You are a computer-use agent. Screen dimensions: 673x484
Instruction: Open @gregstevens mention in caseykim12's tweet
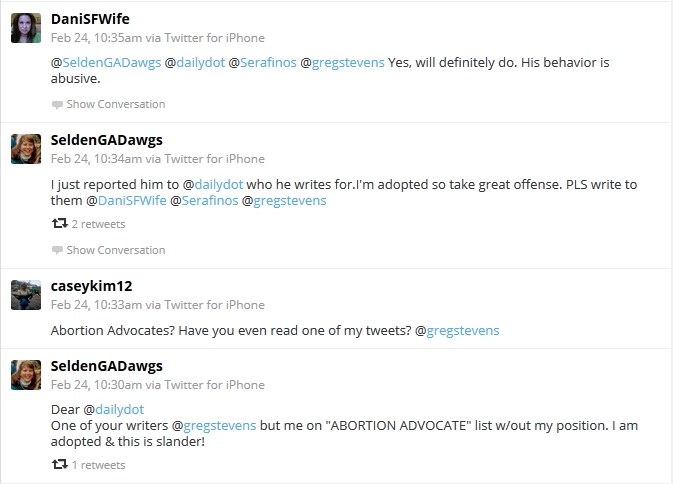(x=457, y=330)
